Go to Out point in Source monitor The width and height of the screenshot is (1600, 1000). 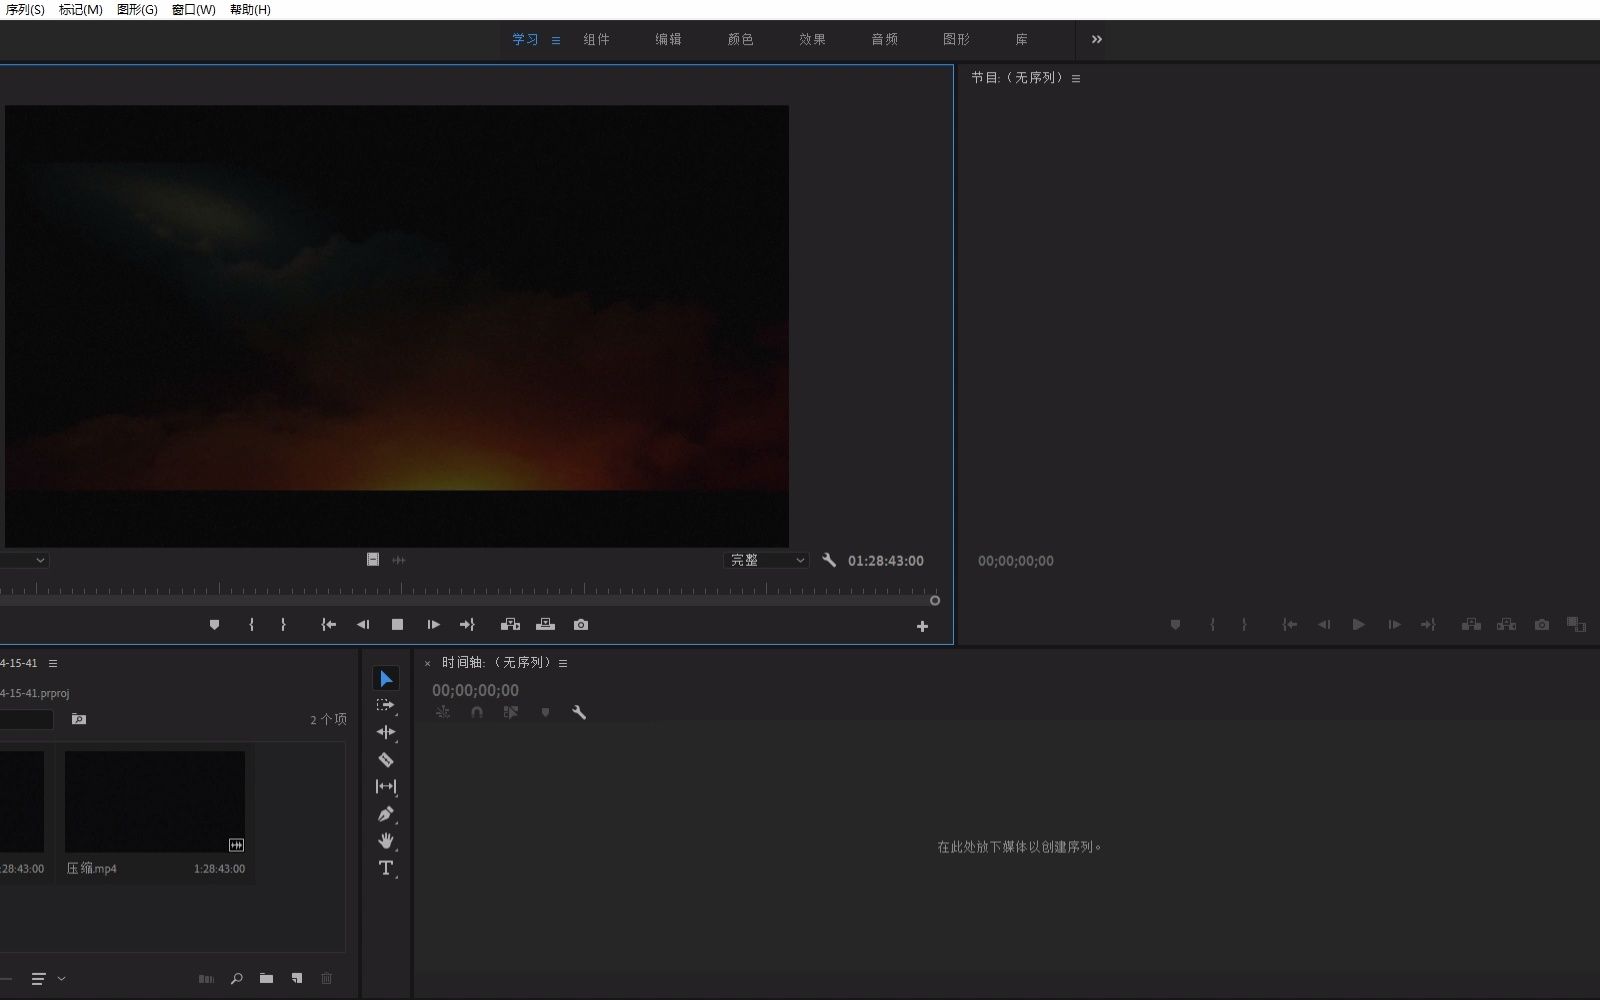(x=467, y=625)
